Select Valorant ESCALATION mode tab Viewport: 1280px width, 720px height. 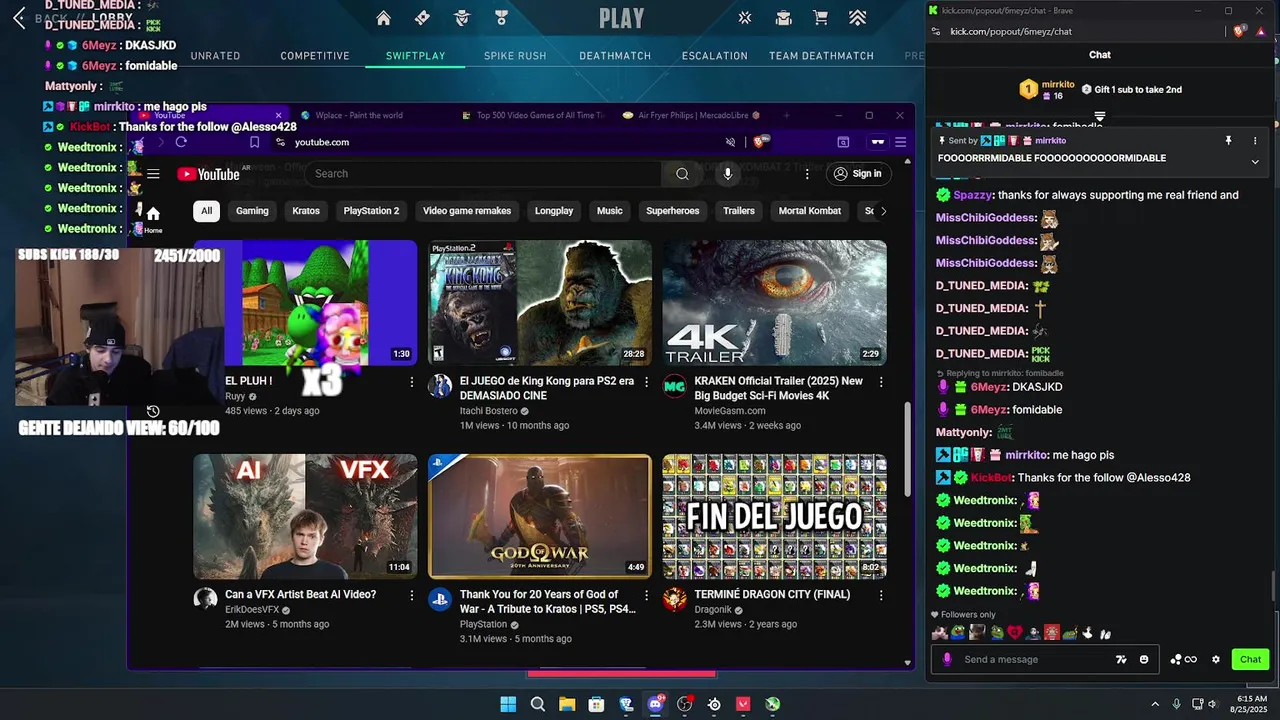(x=715, y=56)
